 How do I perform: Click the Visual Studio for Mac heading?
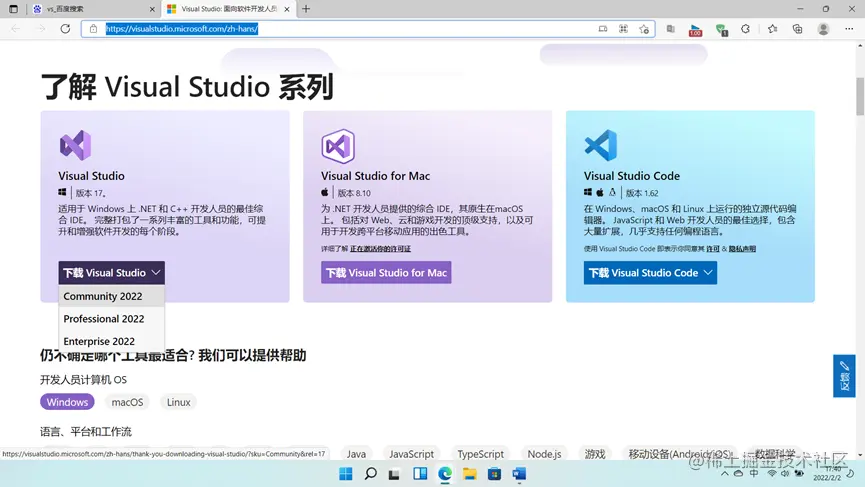click(375, 176)
